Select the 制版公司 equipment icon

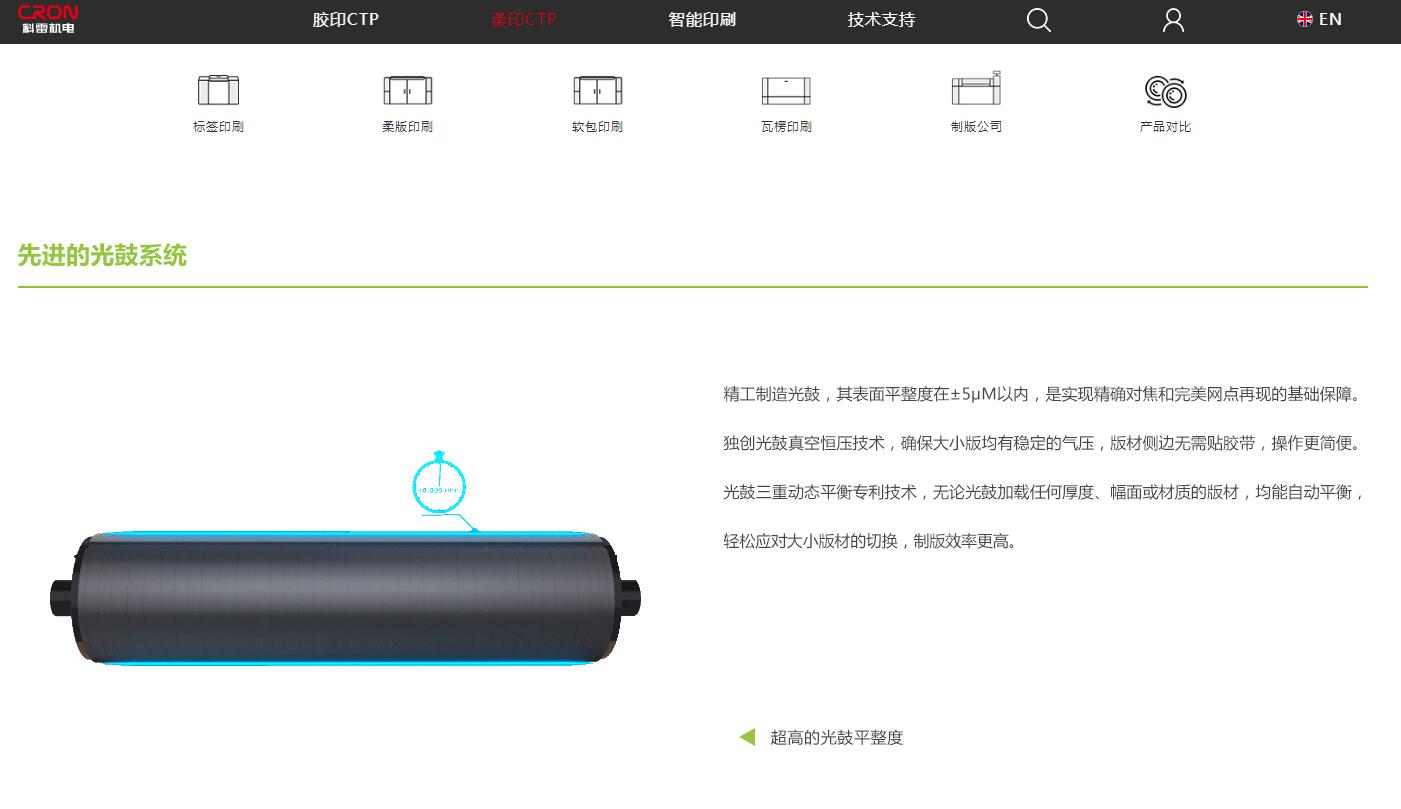click(x=976, y=88)
